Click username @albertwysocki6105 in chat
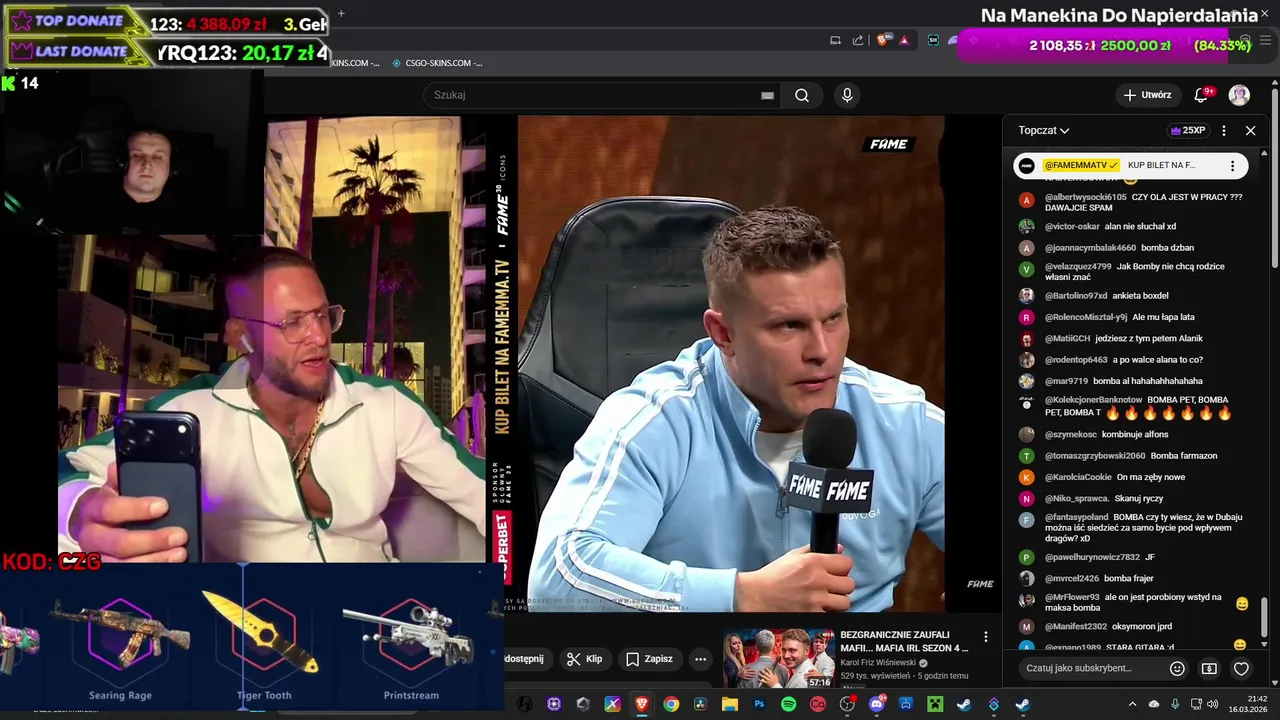The height and width of the screenshot is (720, 1280). pyautogui.click(x=1085, y=197)
